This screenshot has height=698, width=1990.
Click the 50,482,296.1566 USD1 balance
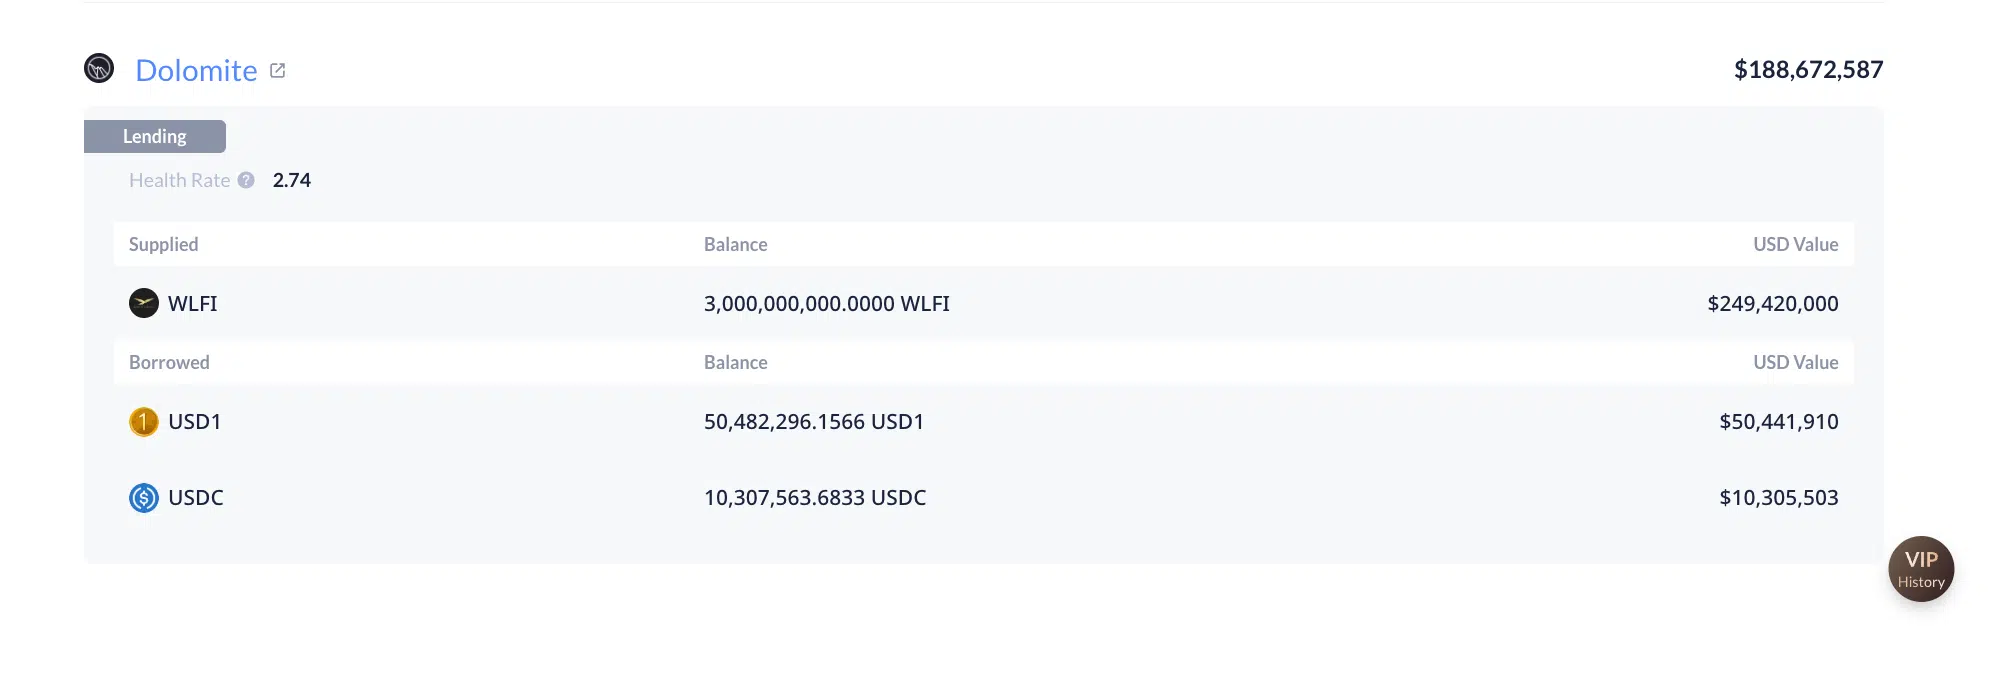[x=813, y=421]
